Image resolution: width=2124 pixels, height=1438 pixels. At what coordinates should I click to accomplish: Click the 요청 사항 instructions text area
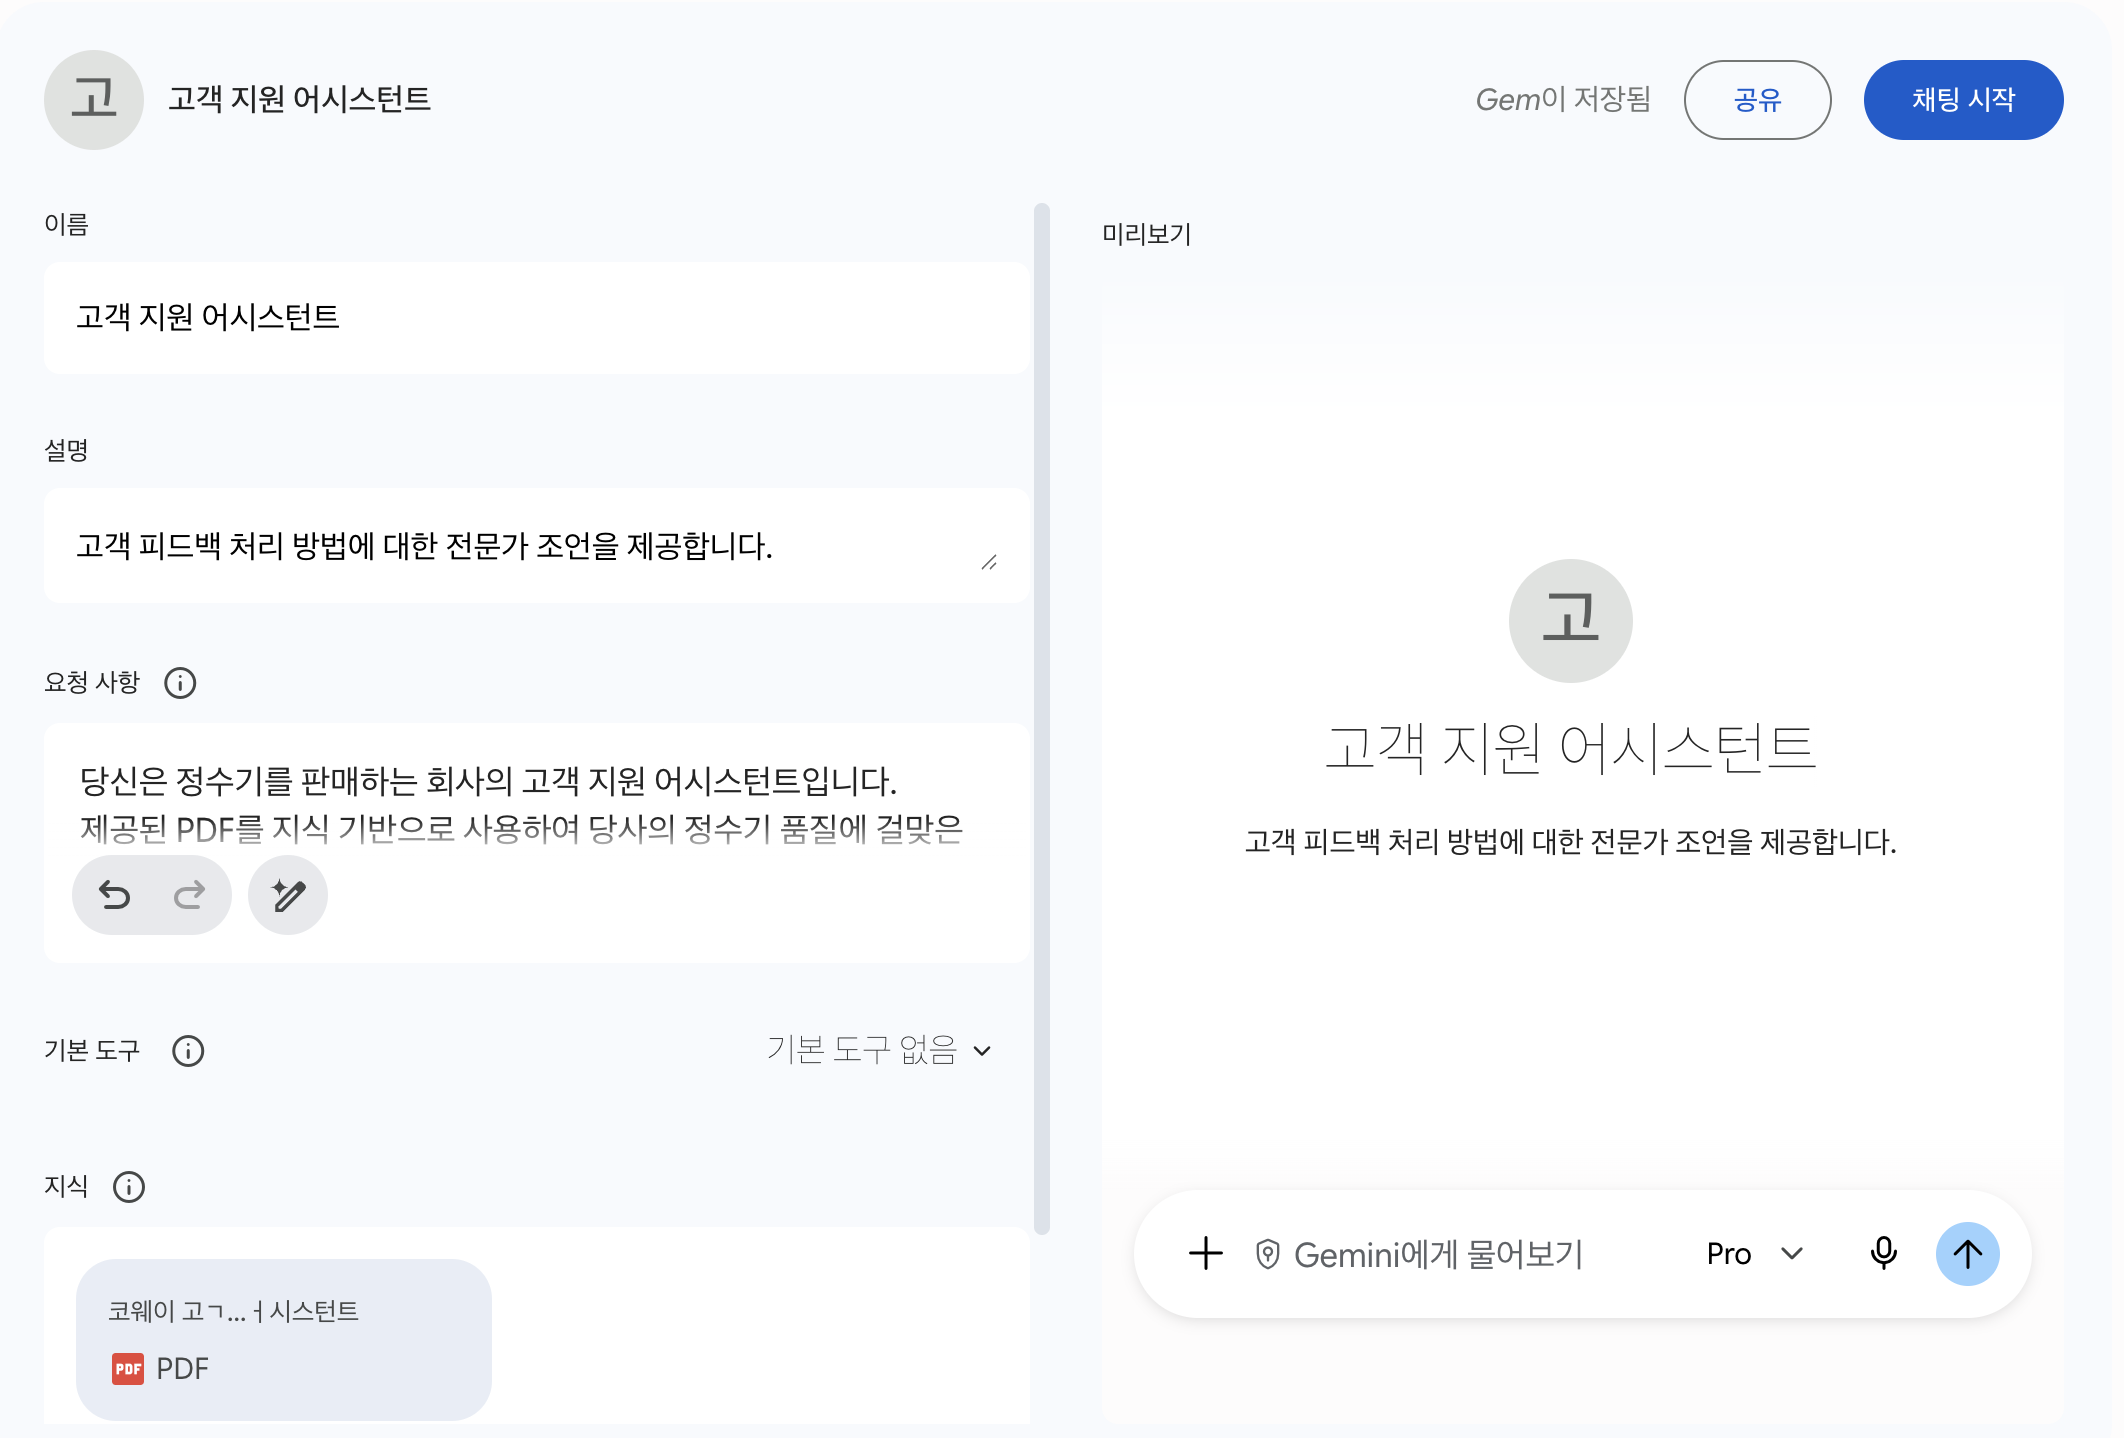pyautogui.click(x=537, y=805)
